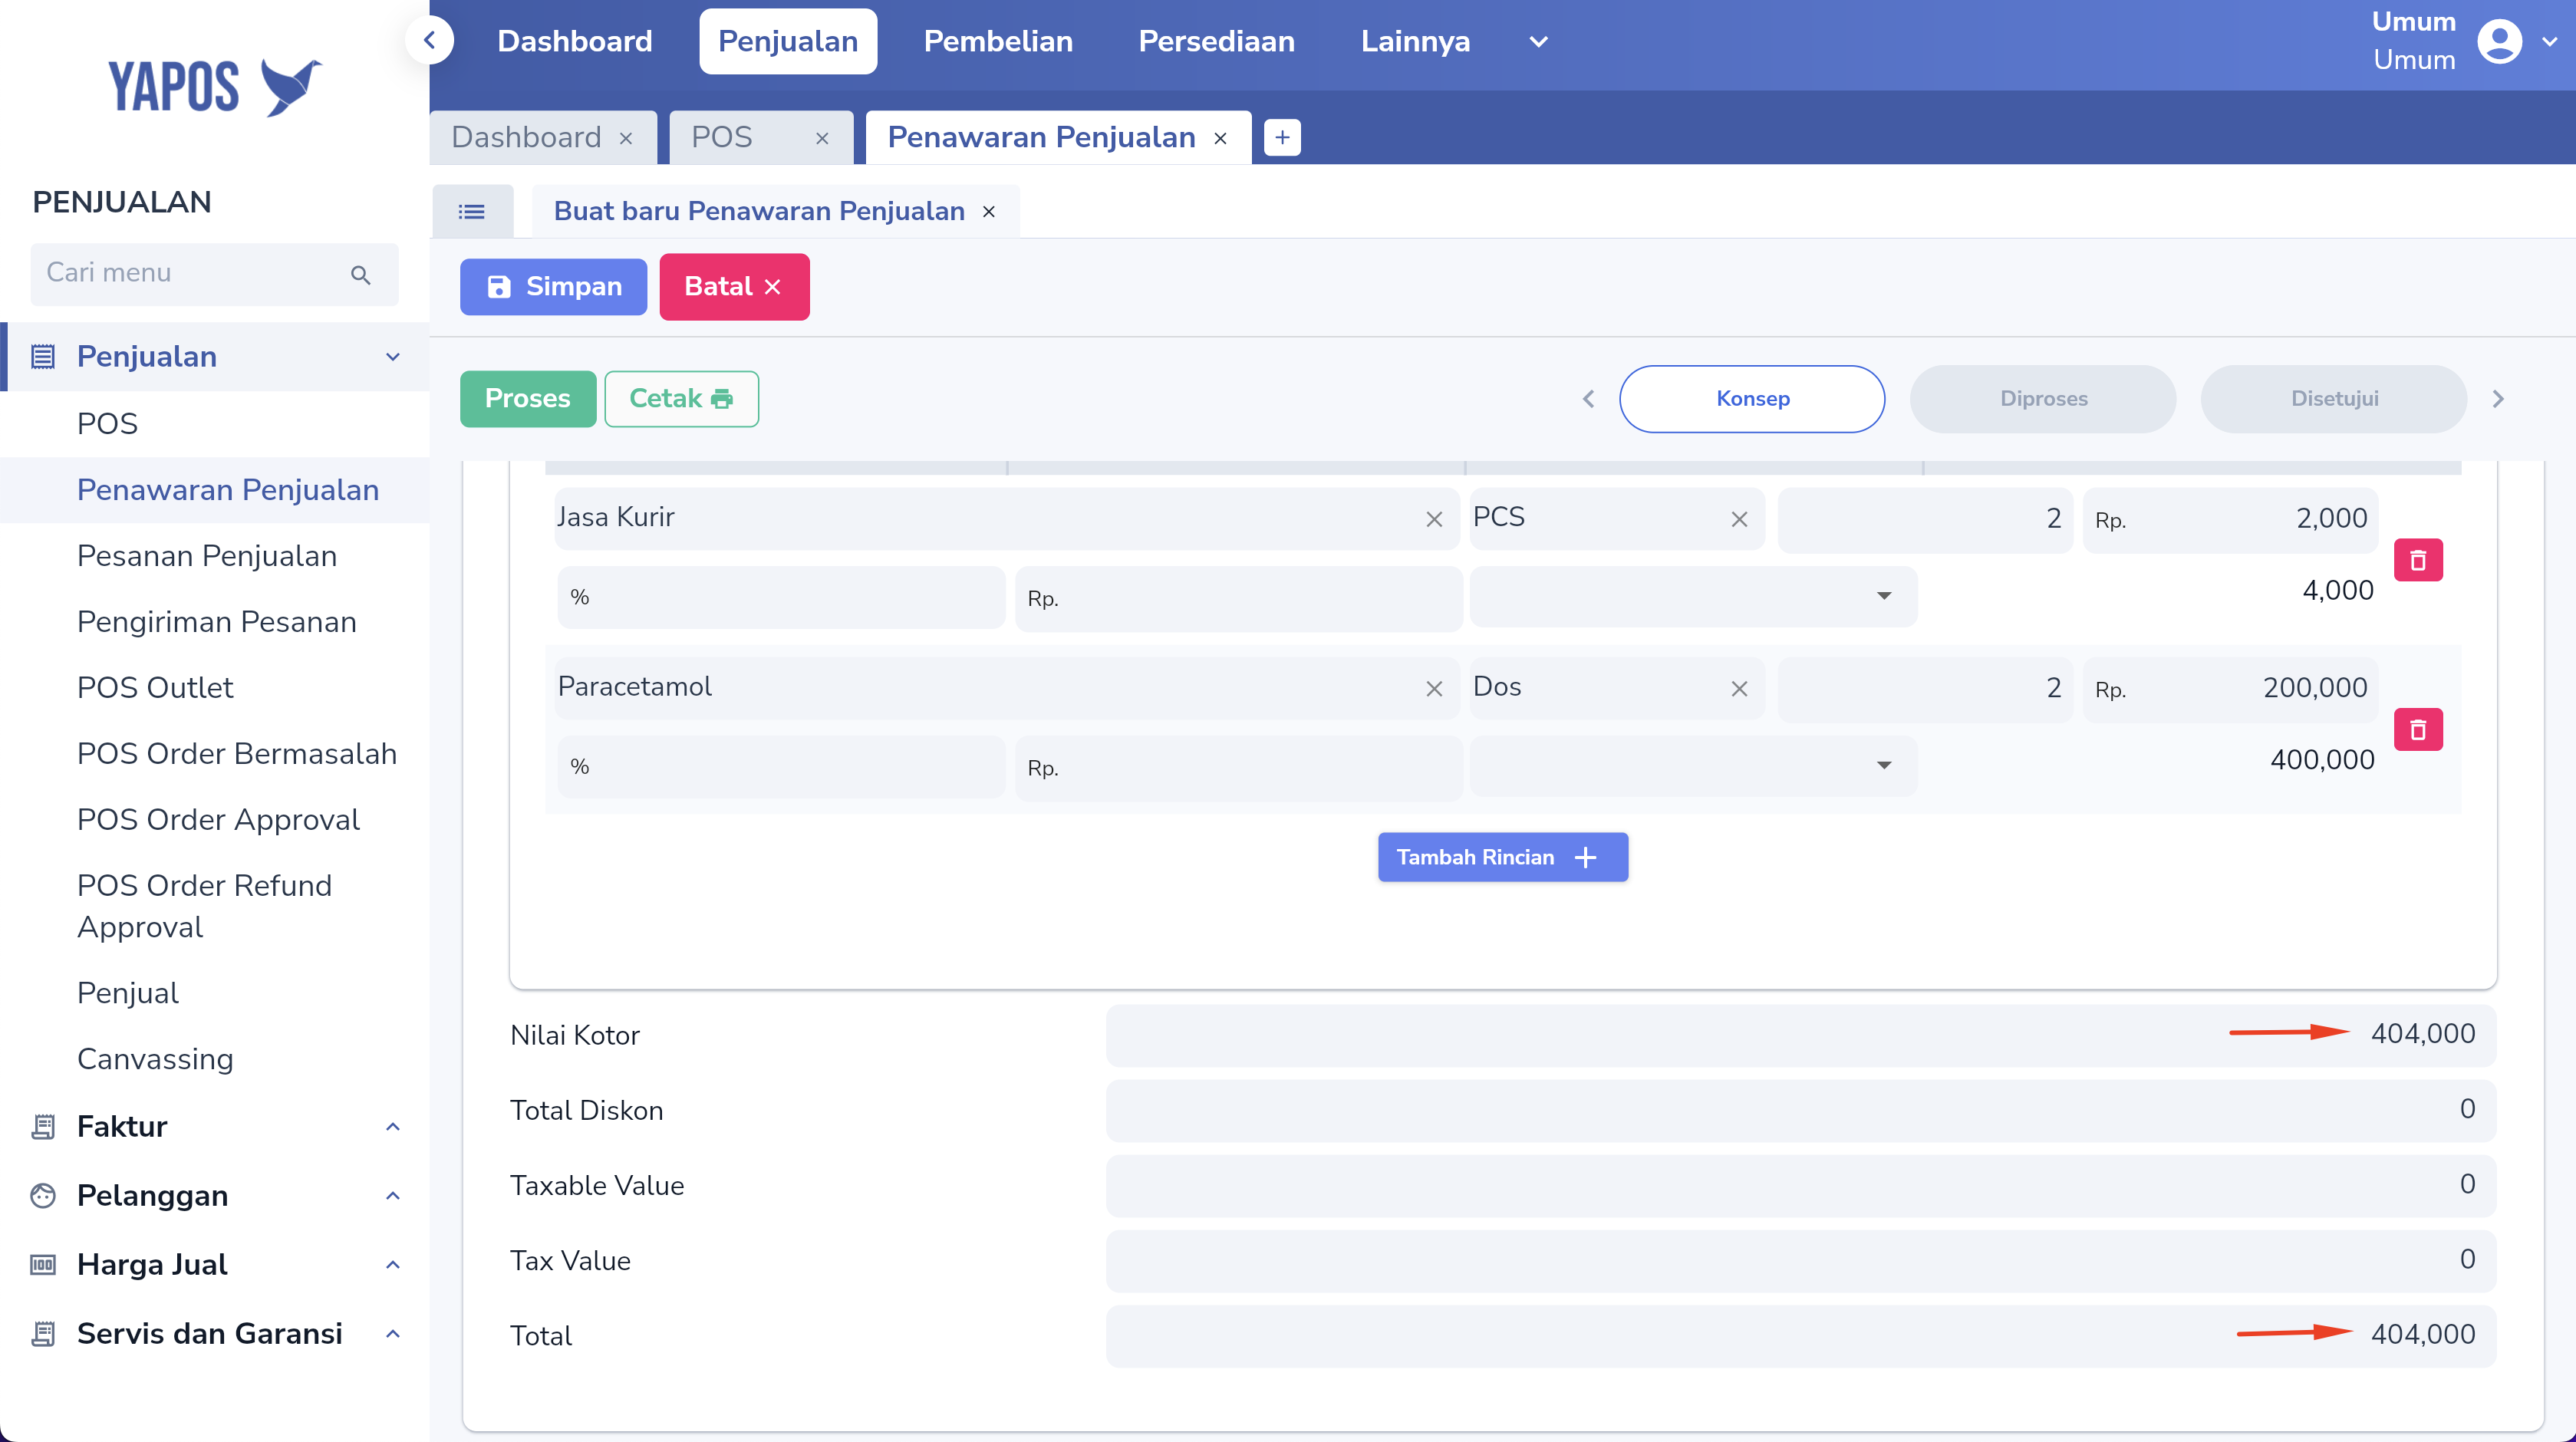Click the Tambah Rincian button

(1502, 857)
